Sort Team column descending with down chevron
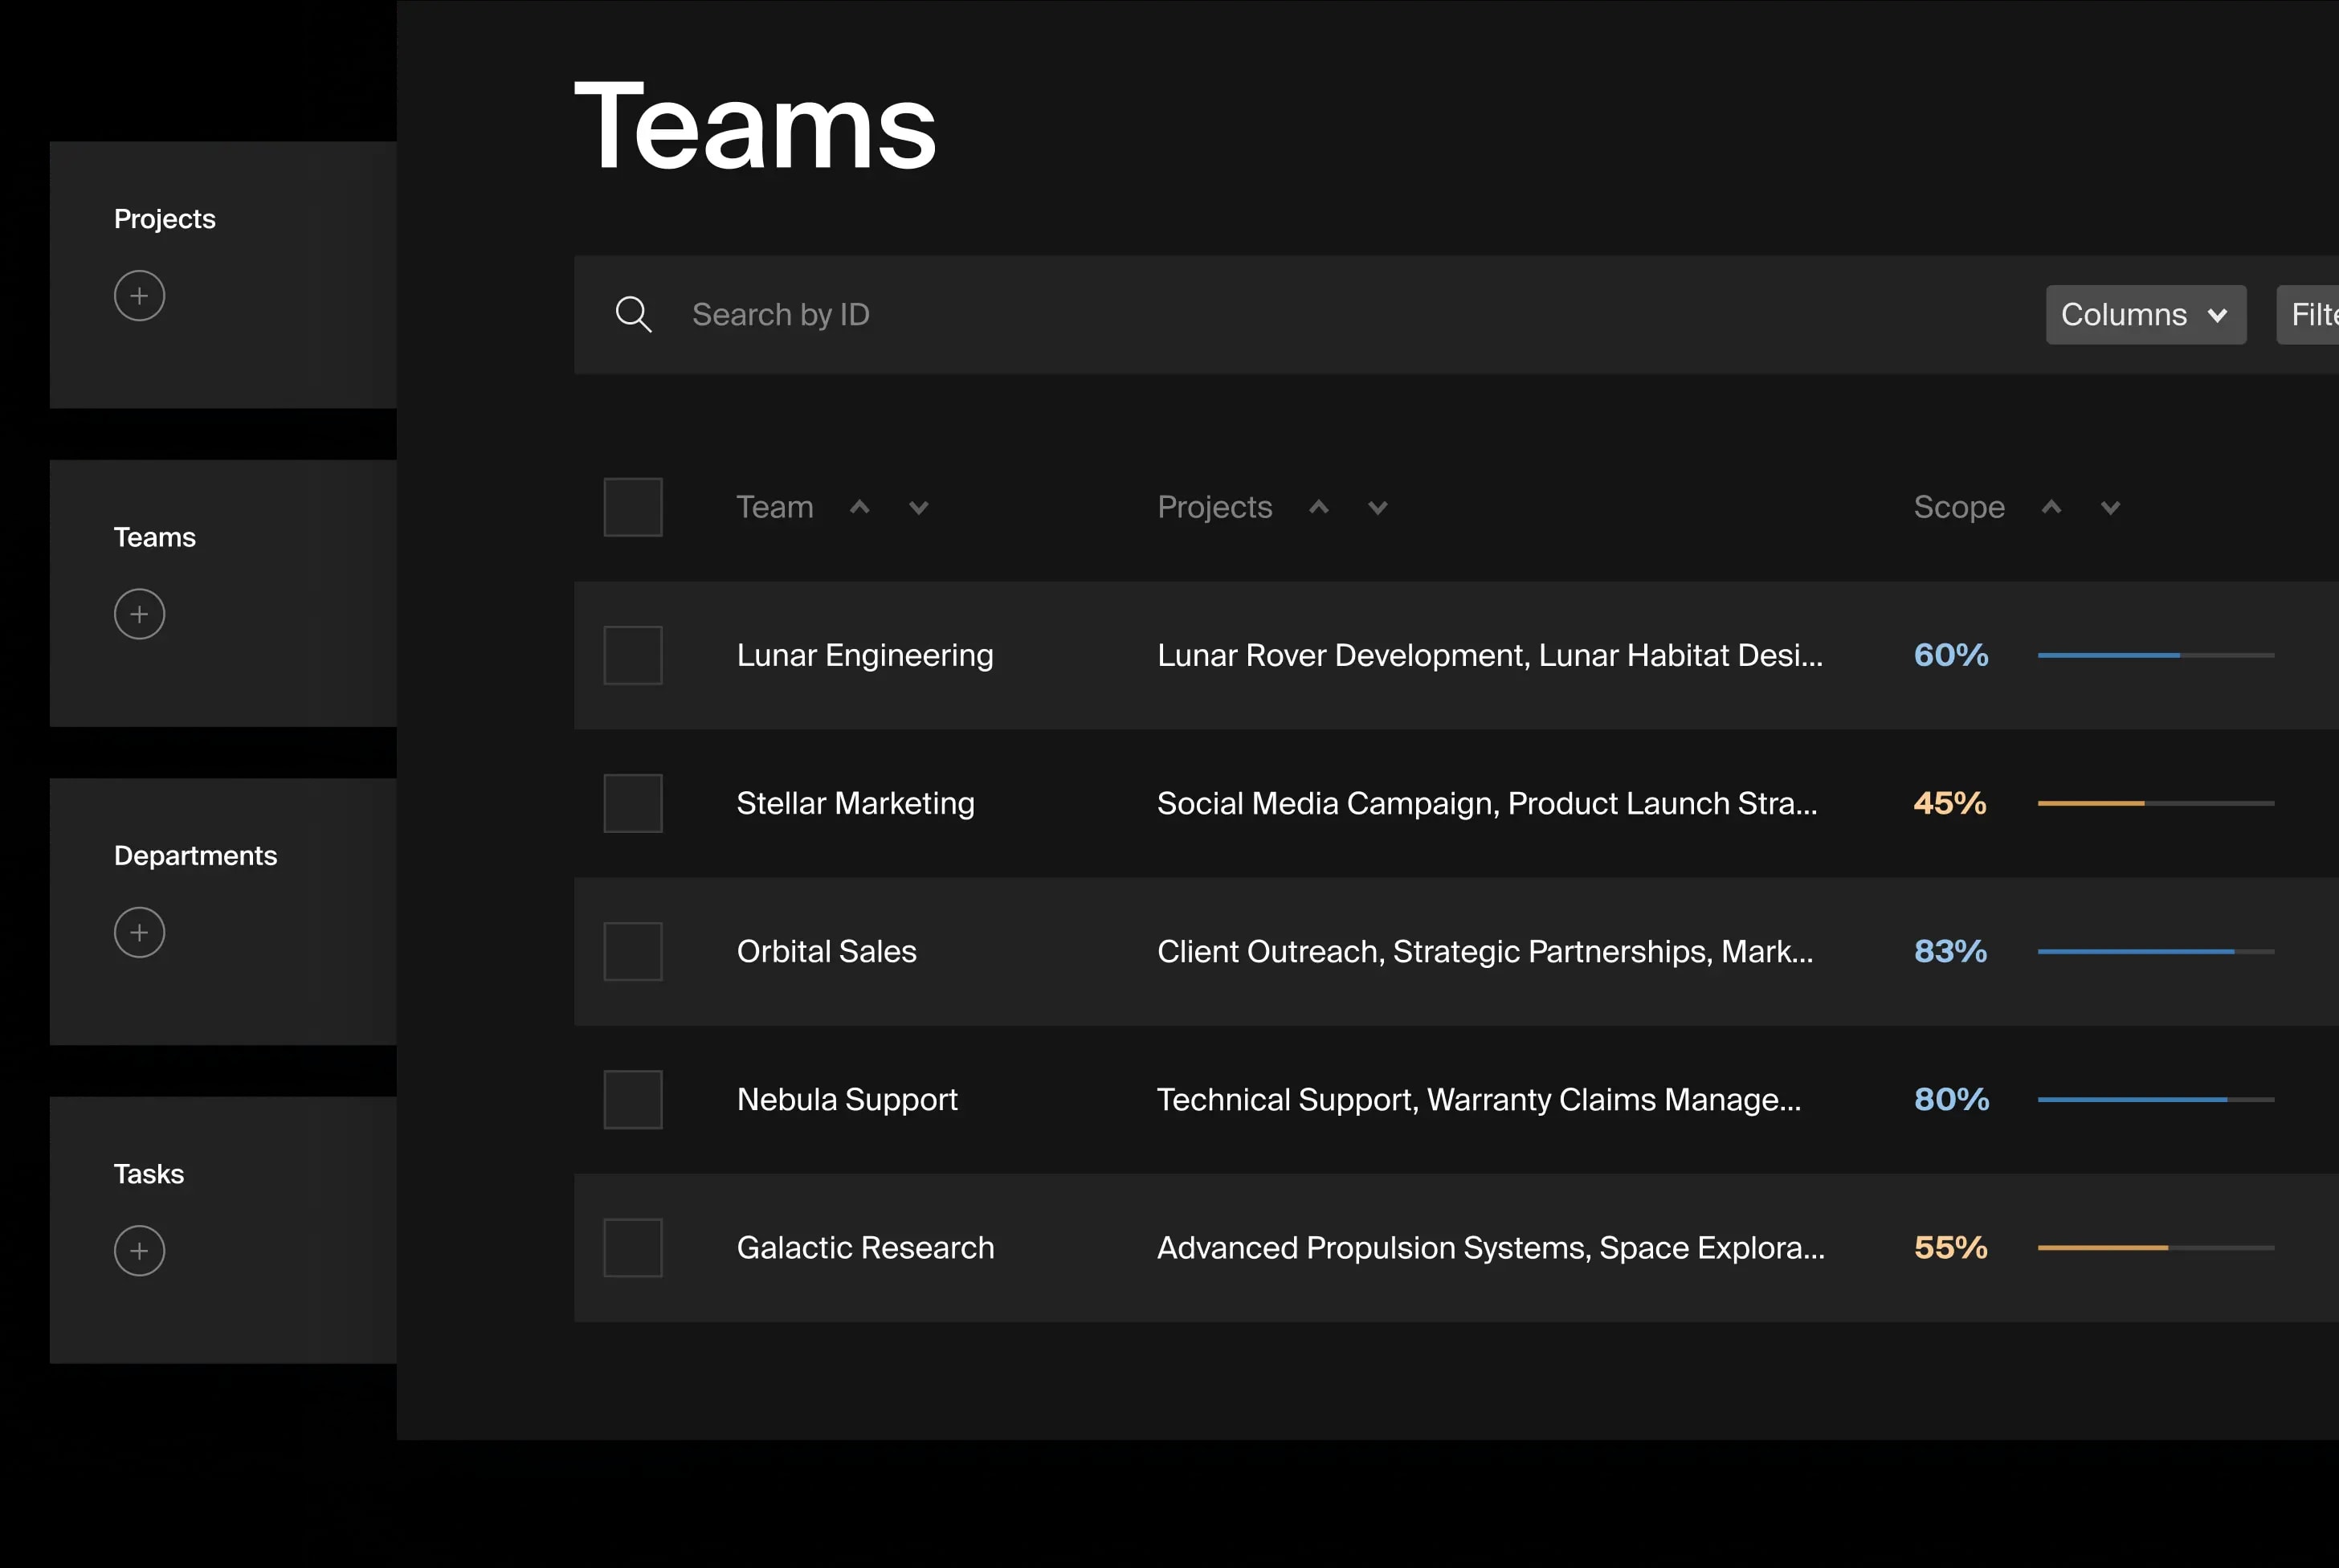 [918, 508]
